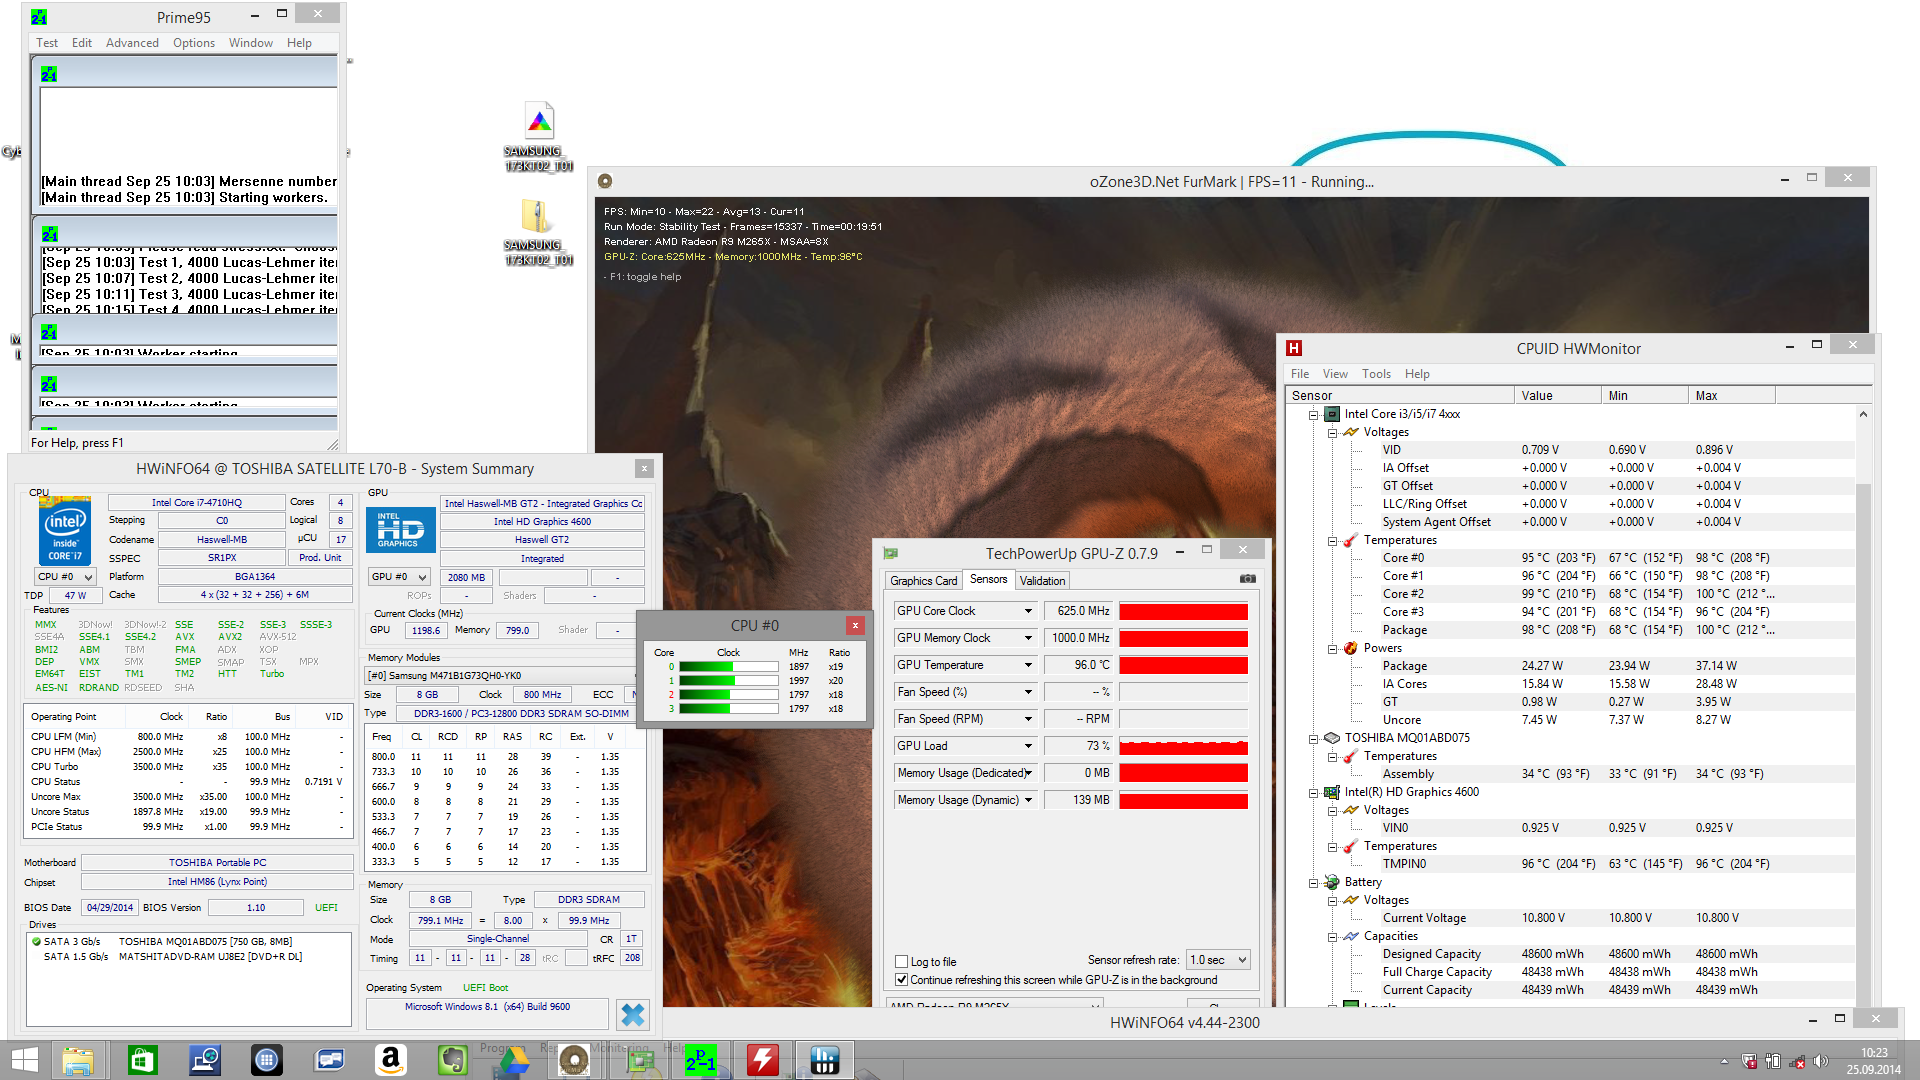The image size is (1920, 1080).
Task: Open the GPU Temperature sensor dropdown
Action: pos(1027,665)
